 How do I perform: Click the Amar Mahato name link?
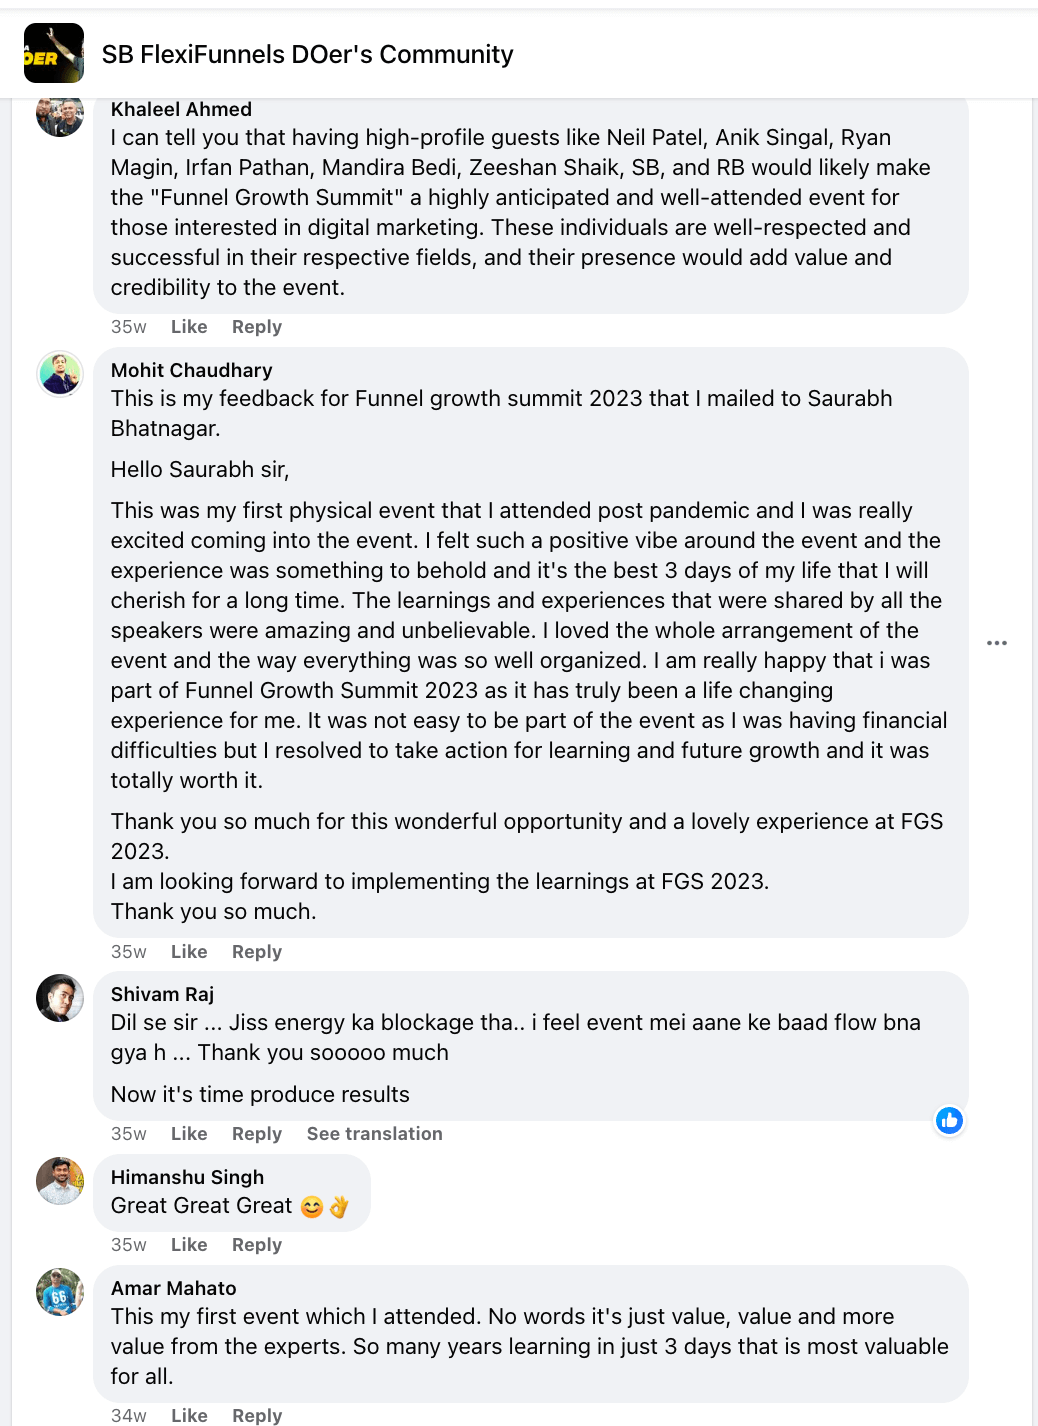point(173,1288)
